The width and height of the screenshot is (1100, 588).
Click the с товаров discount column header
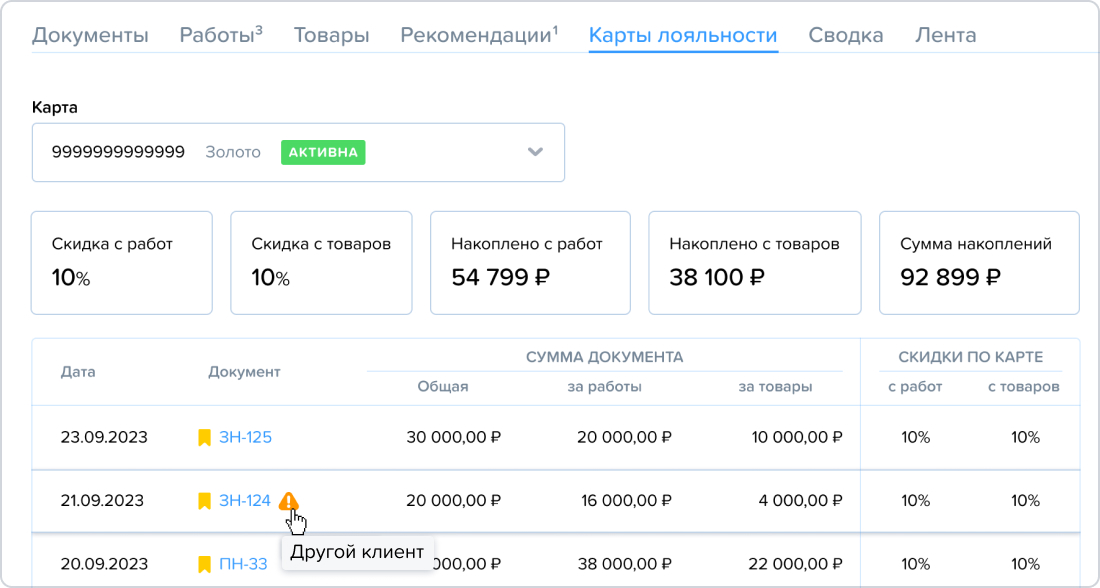tap(1024, 387)
